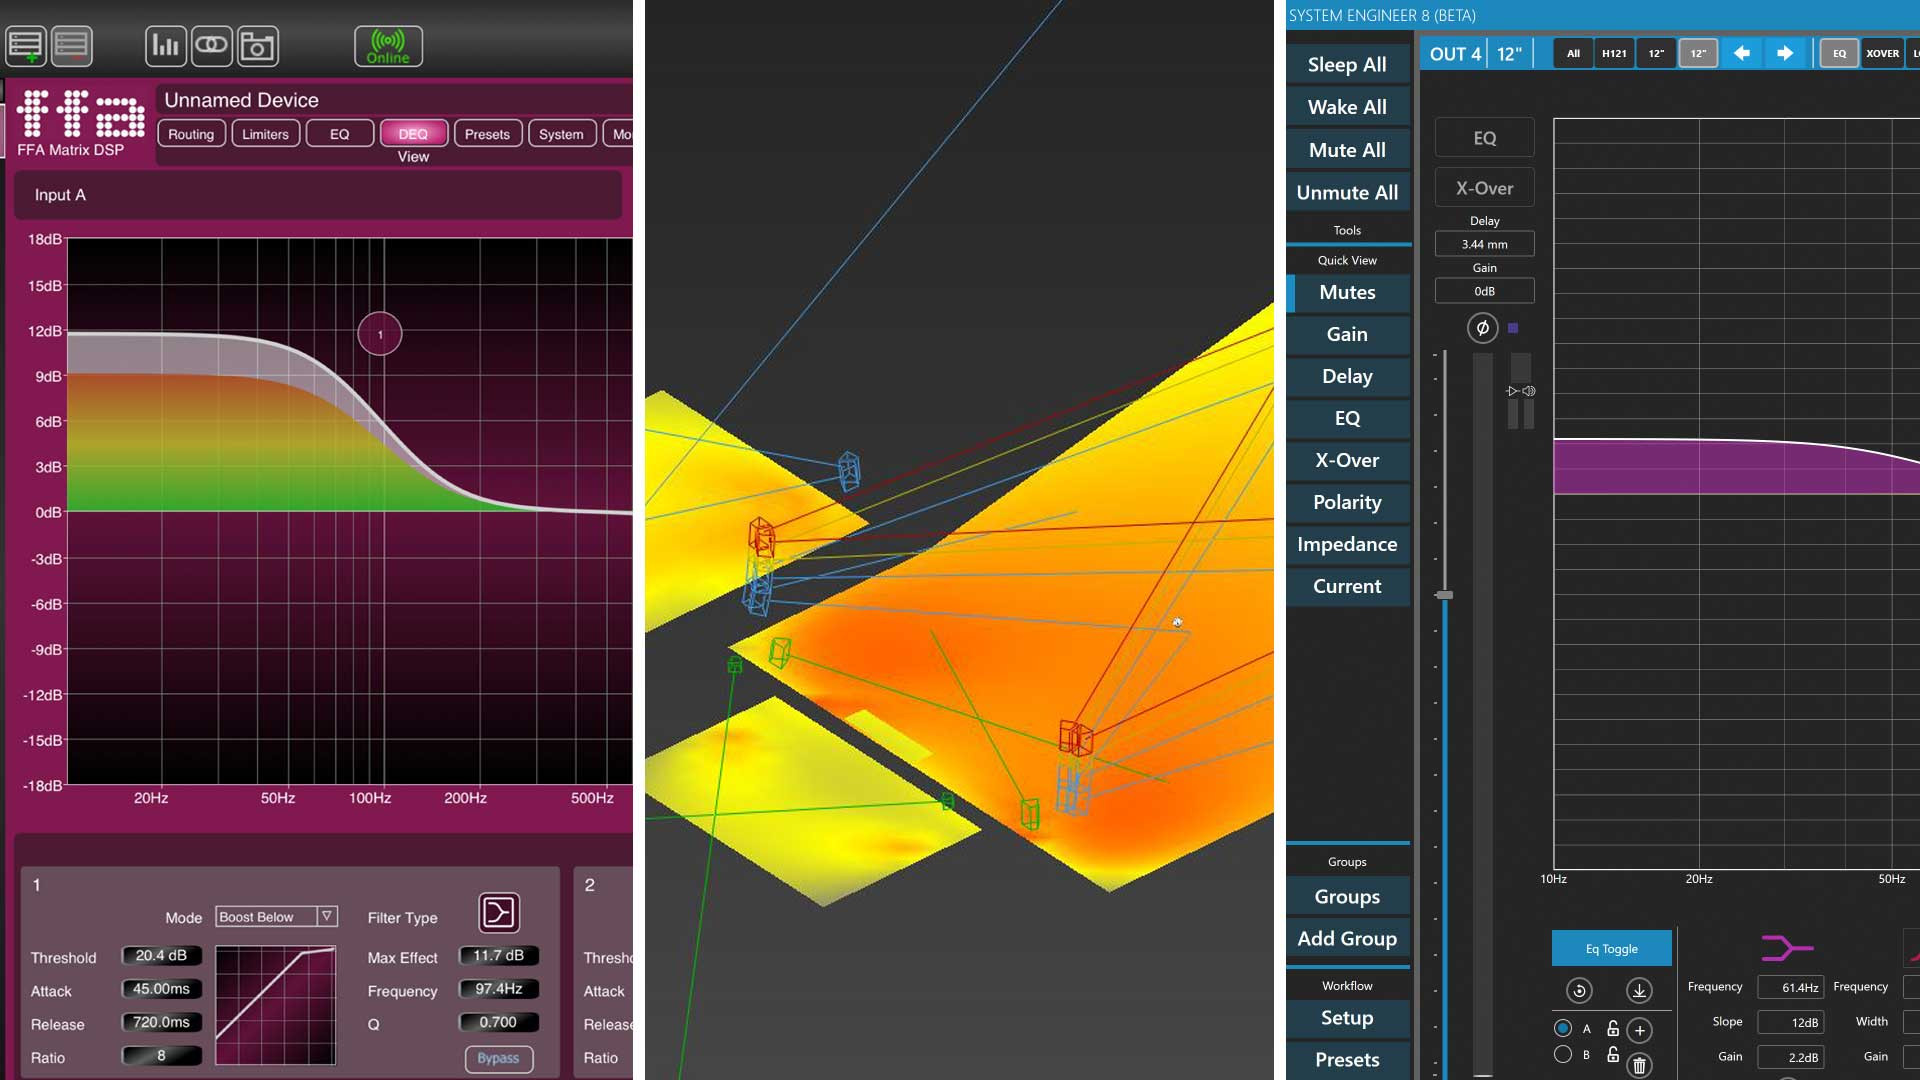Expand the Tools section header
This screenshot has width=1920, height=1080.
[x=1347, y=230]
